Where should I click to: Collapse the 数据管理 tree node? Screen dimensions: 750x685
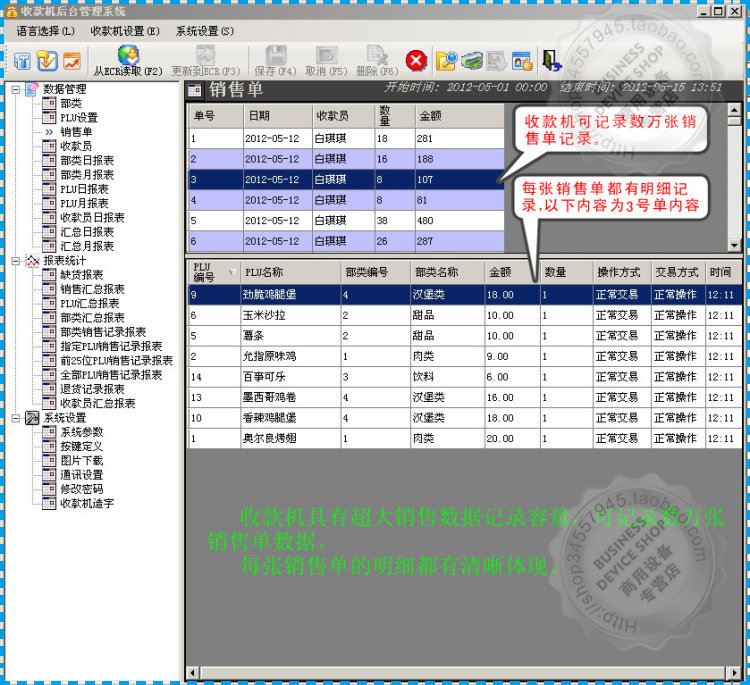coord(15,89)
